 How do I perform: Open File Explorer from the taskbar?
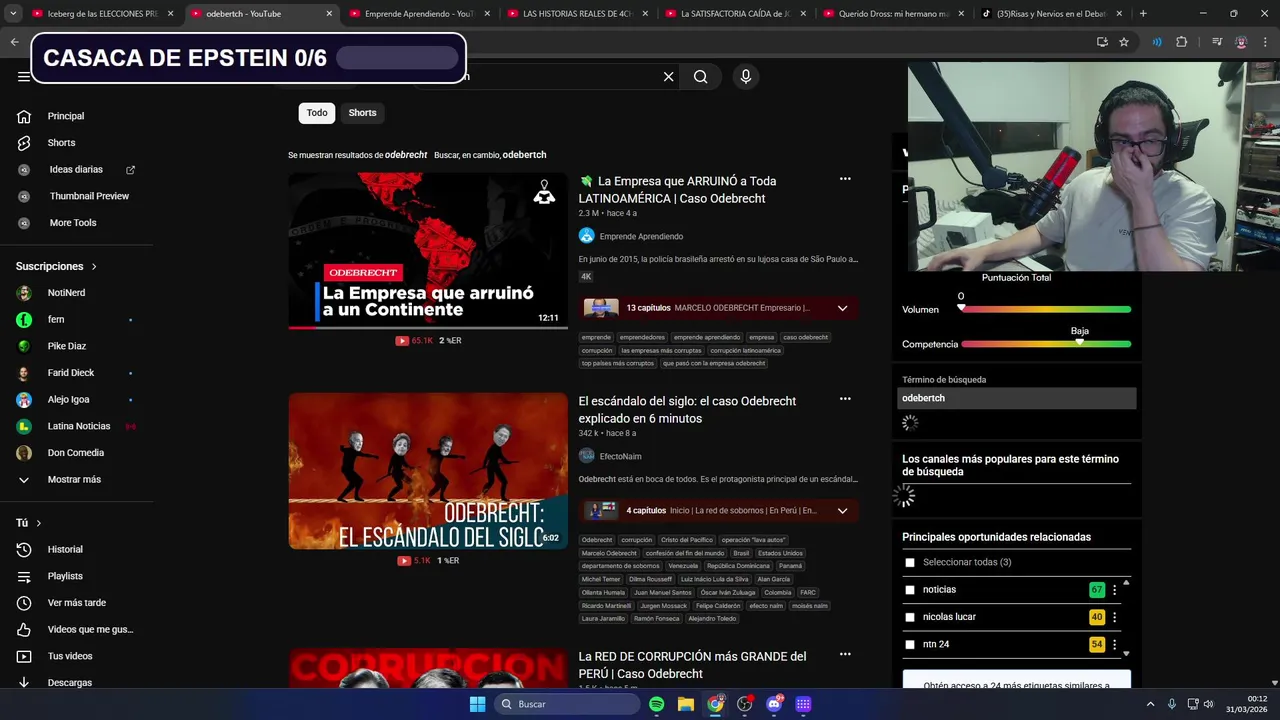point(686,704)
